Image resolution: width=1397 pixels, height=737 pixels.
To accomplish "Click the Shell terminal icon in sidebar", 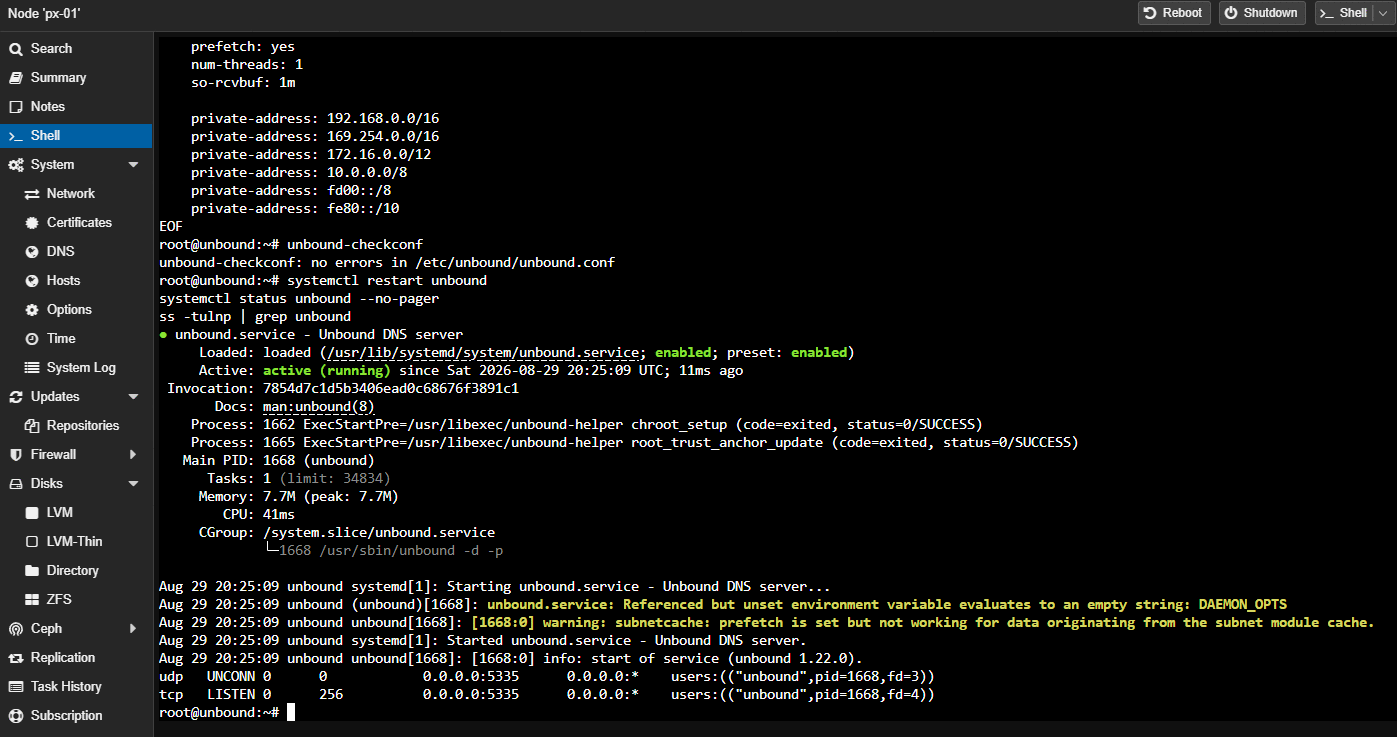I will pos(15,135).
